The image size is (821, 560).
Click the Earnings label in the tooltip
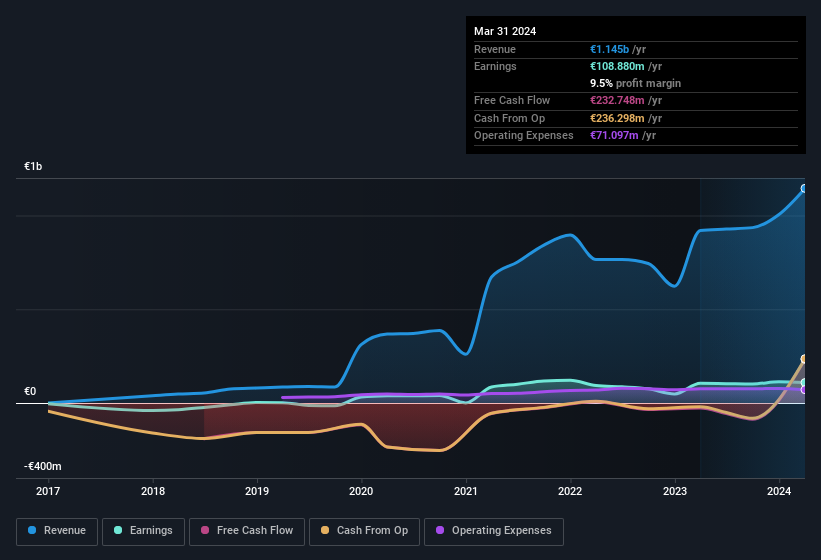495,66
